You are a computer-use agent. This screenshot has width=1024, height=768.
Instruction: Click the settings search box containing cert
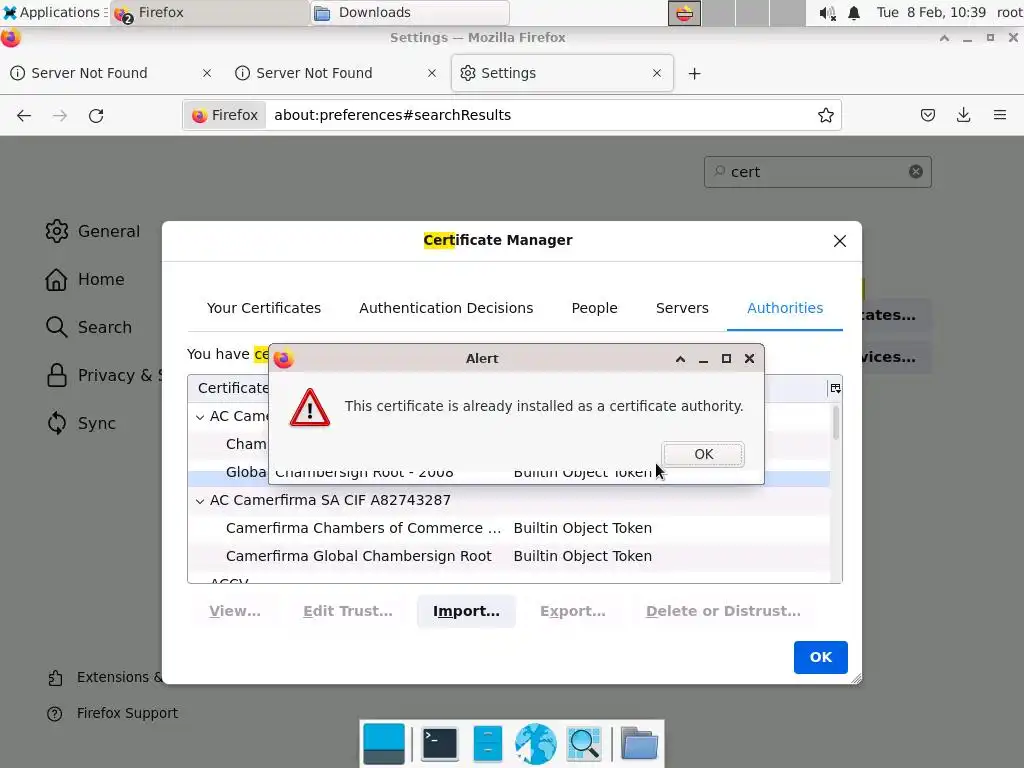[x=818, y=172]
